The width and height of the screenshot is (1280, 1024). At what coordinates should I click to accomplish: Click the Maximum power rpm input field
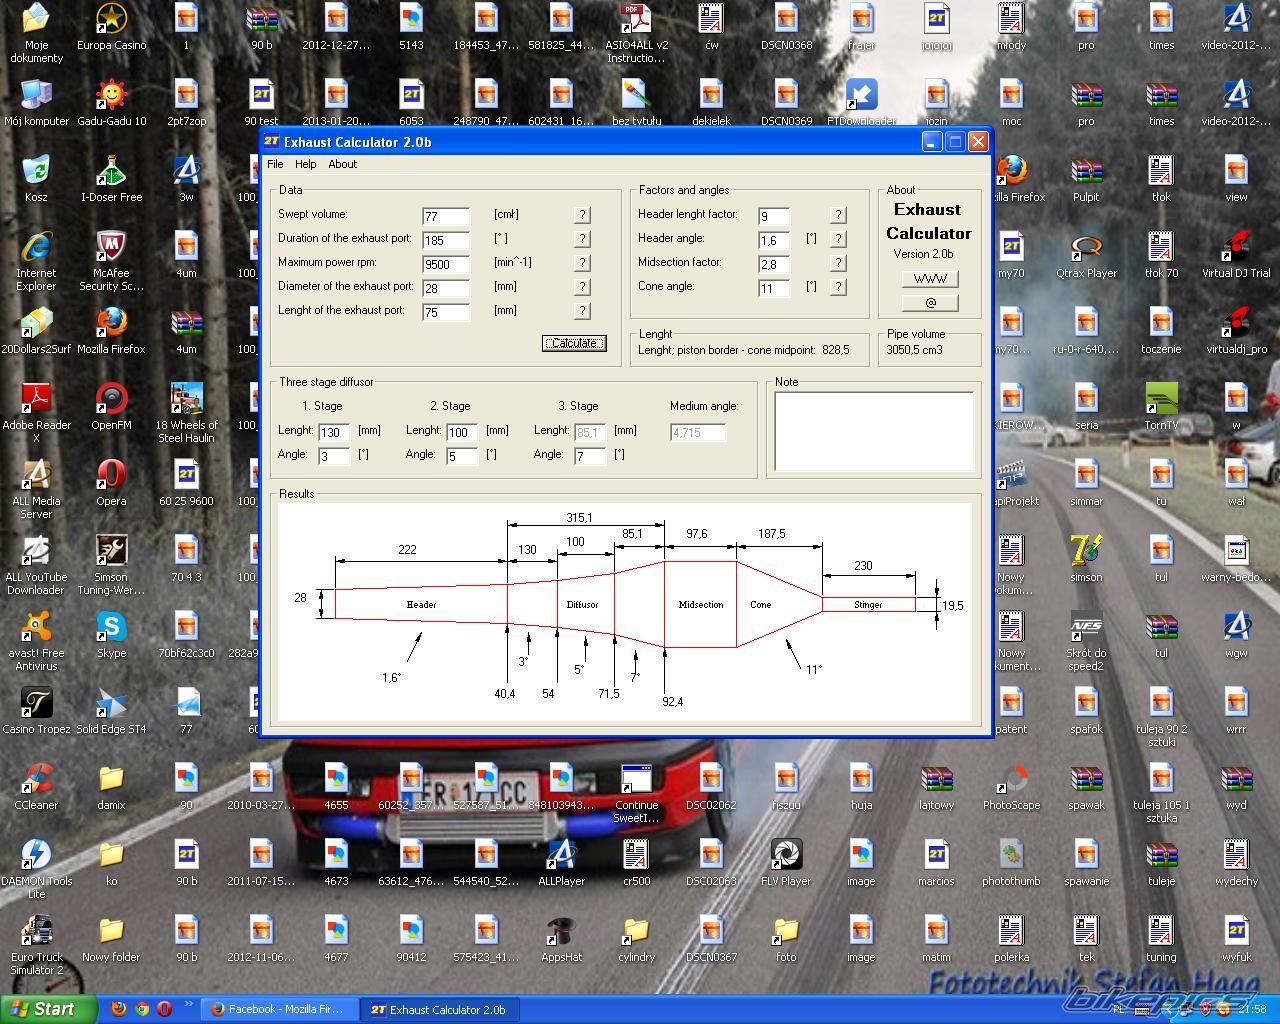tap(445, 264)
